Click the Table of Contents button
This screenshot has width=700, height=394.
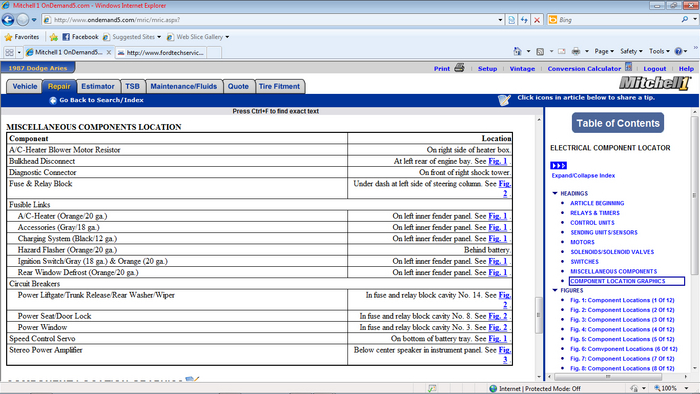(618, 123)
